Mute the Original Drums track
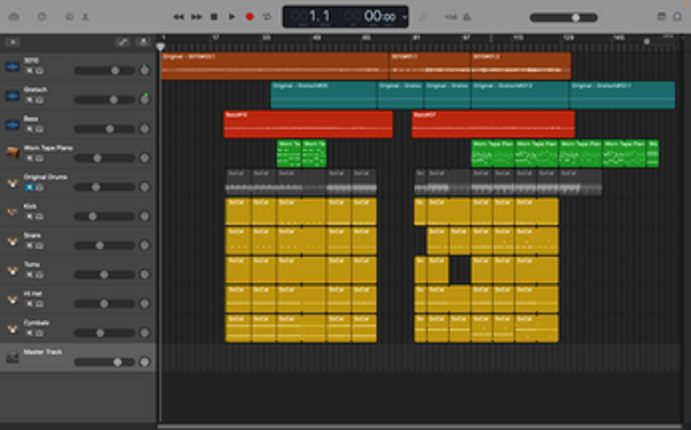 click(x=28, y=187)
